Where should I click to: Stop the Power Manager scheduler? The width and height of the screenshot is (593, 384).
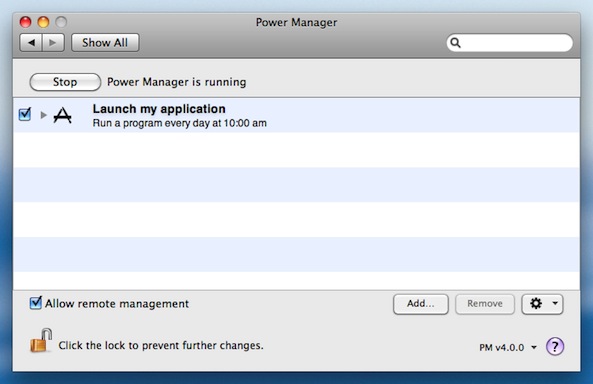[65, 82]
